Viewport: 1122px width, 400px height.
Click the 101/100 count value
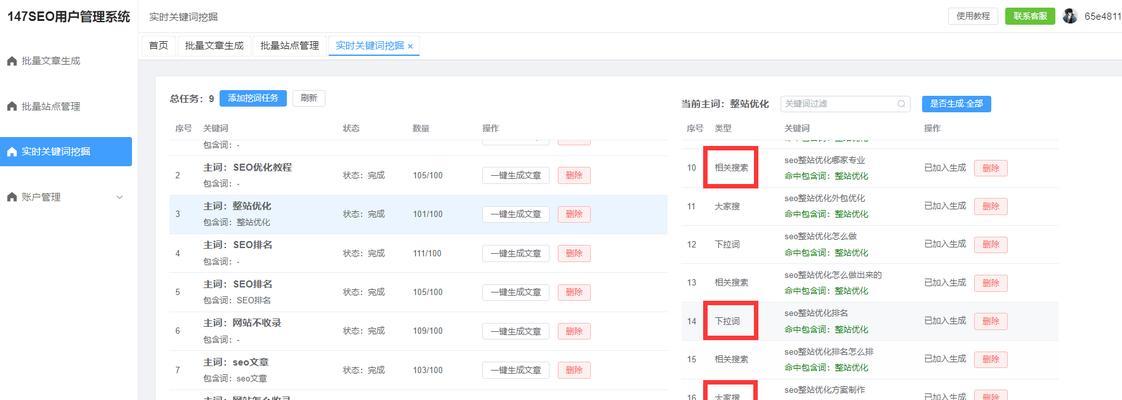click(427, 214)
